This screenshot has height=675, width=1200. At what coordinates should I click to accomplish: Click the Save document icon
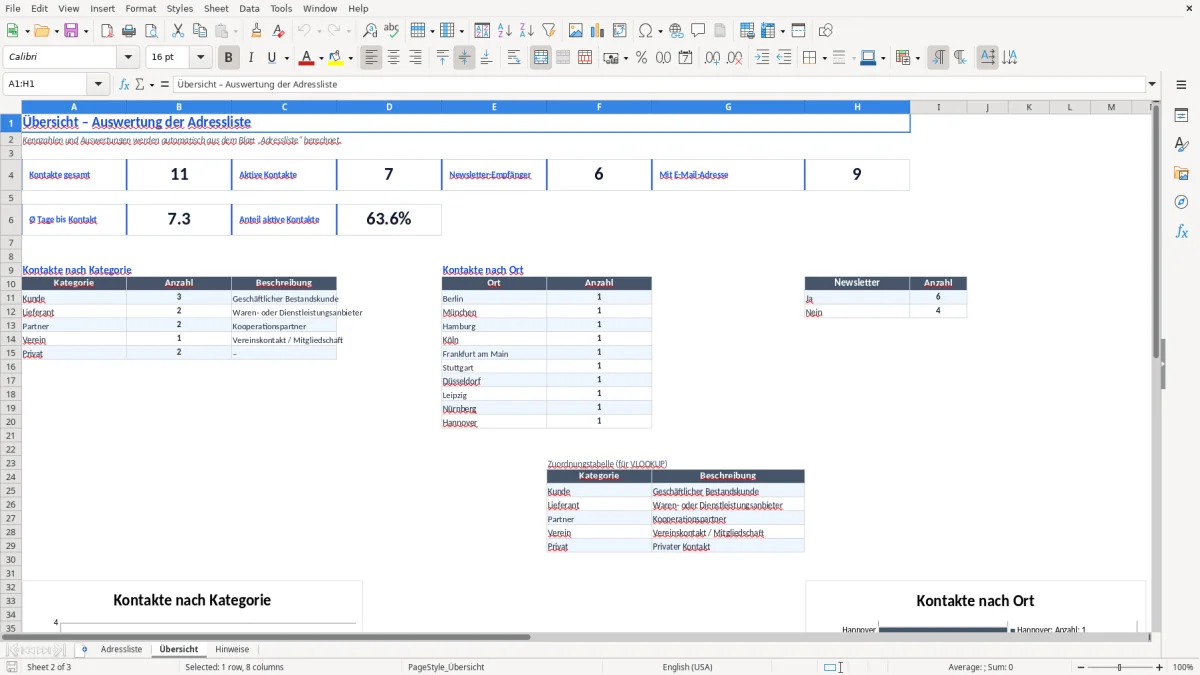[x=71, y=31]
